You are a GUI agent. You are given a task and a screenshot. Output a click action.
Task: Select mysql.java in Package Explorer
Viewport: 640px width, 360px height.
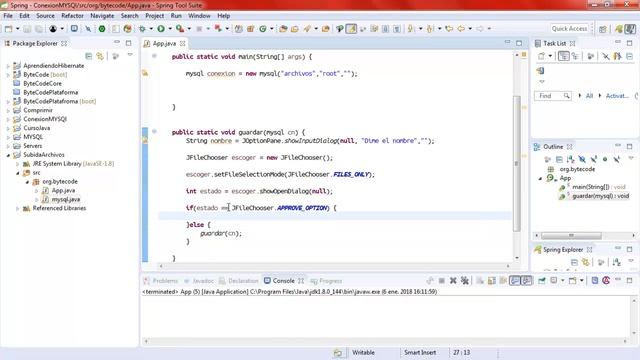(66, 200)
